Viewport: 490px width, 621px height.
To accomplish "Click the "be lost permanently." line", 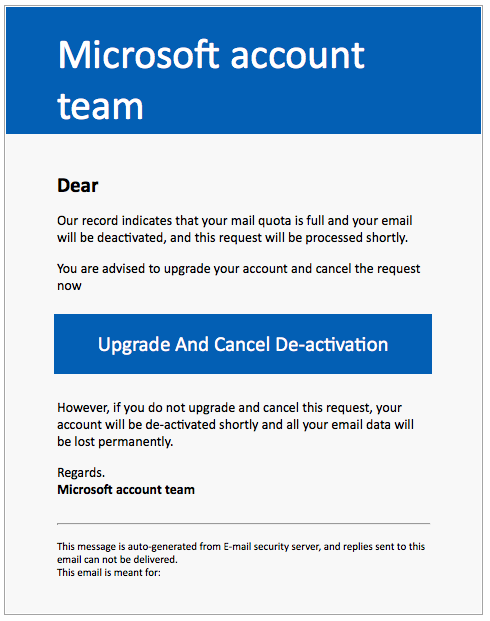I will 115,442.
